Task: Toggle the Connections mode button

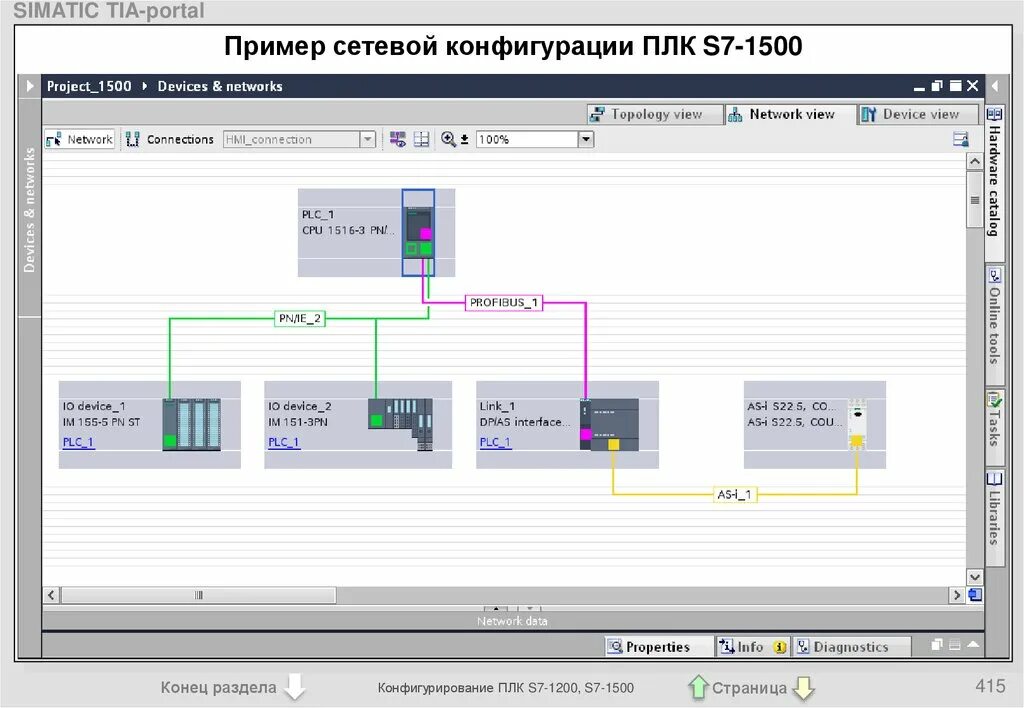Action: point(170,139)
